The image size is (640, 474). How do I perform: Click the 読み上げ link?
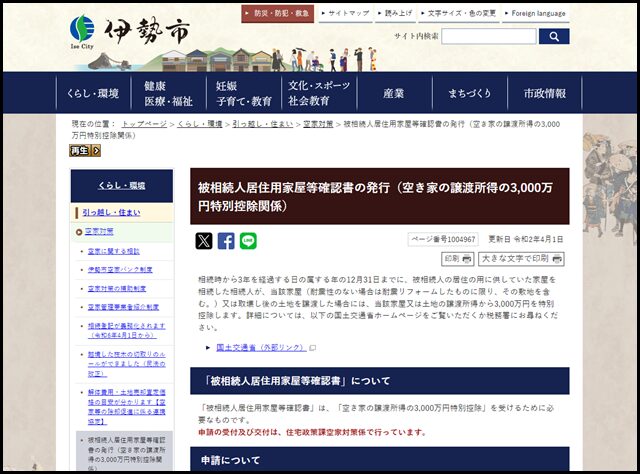[395, 13]
